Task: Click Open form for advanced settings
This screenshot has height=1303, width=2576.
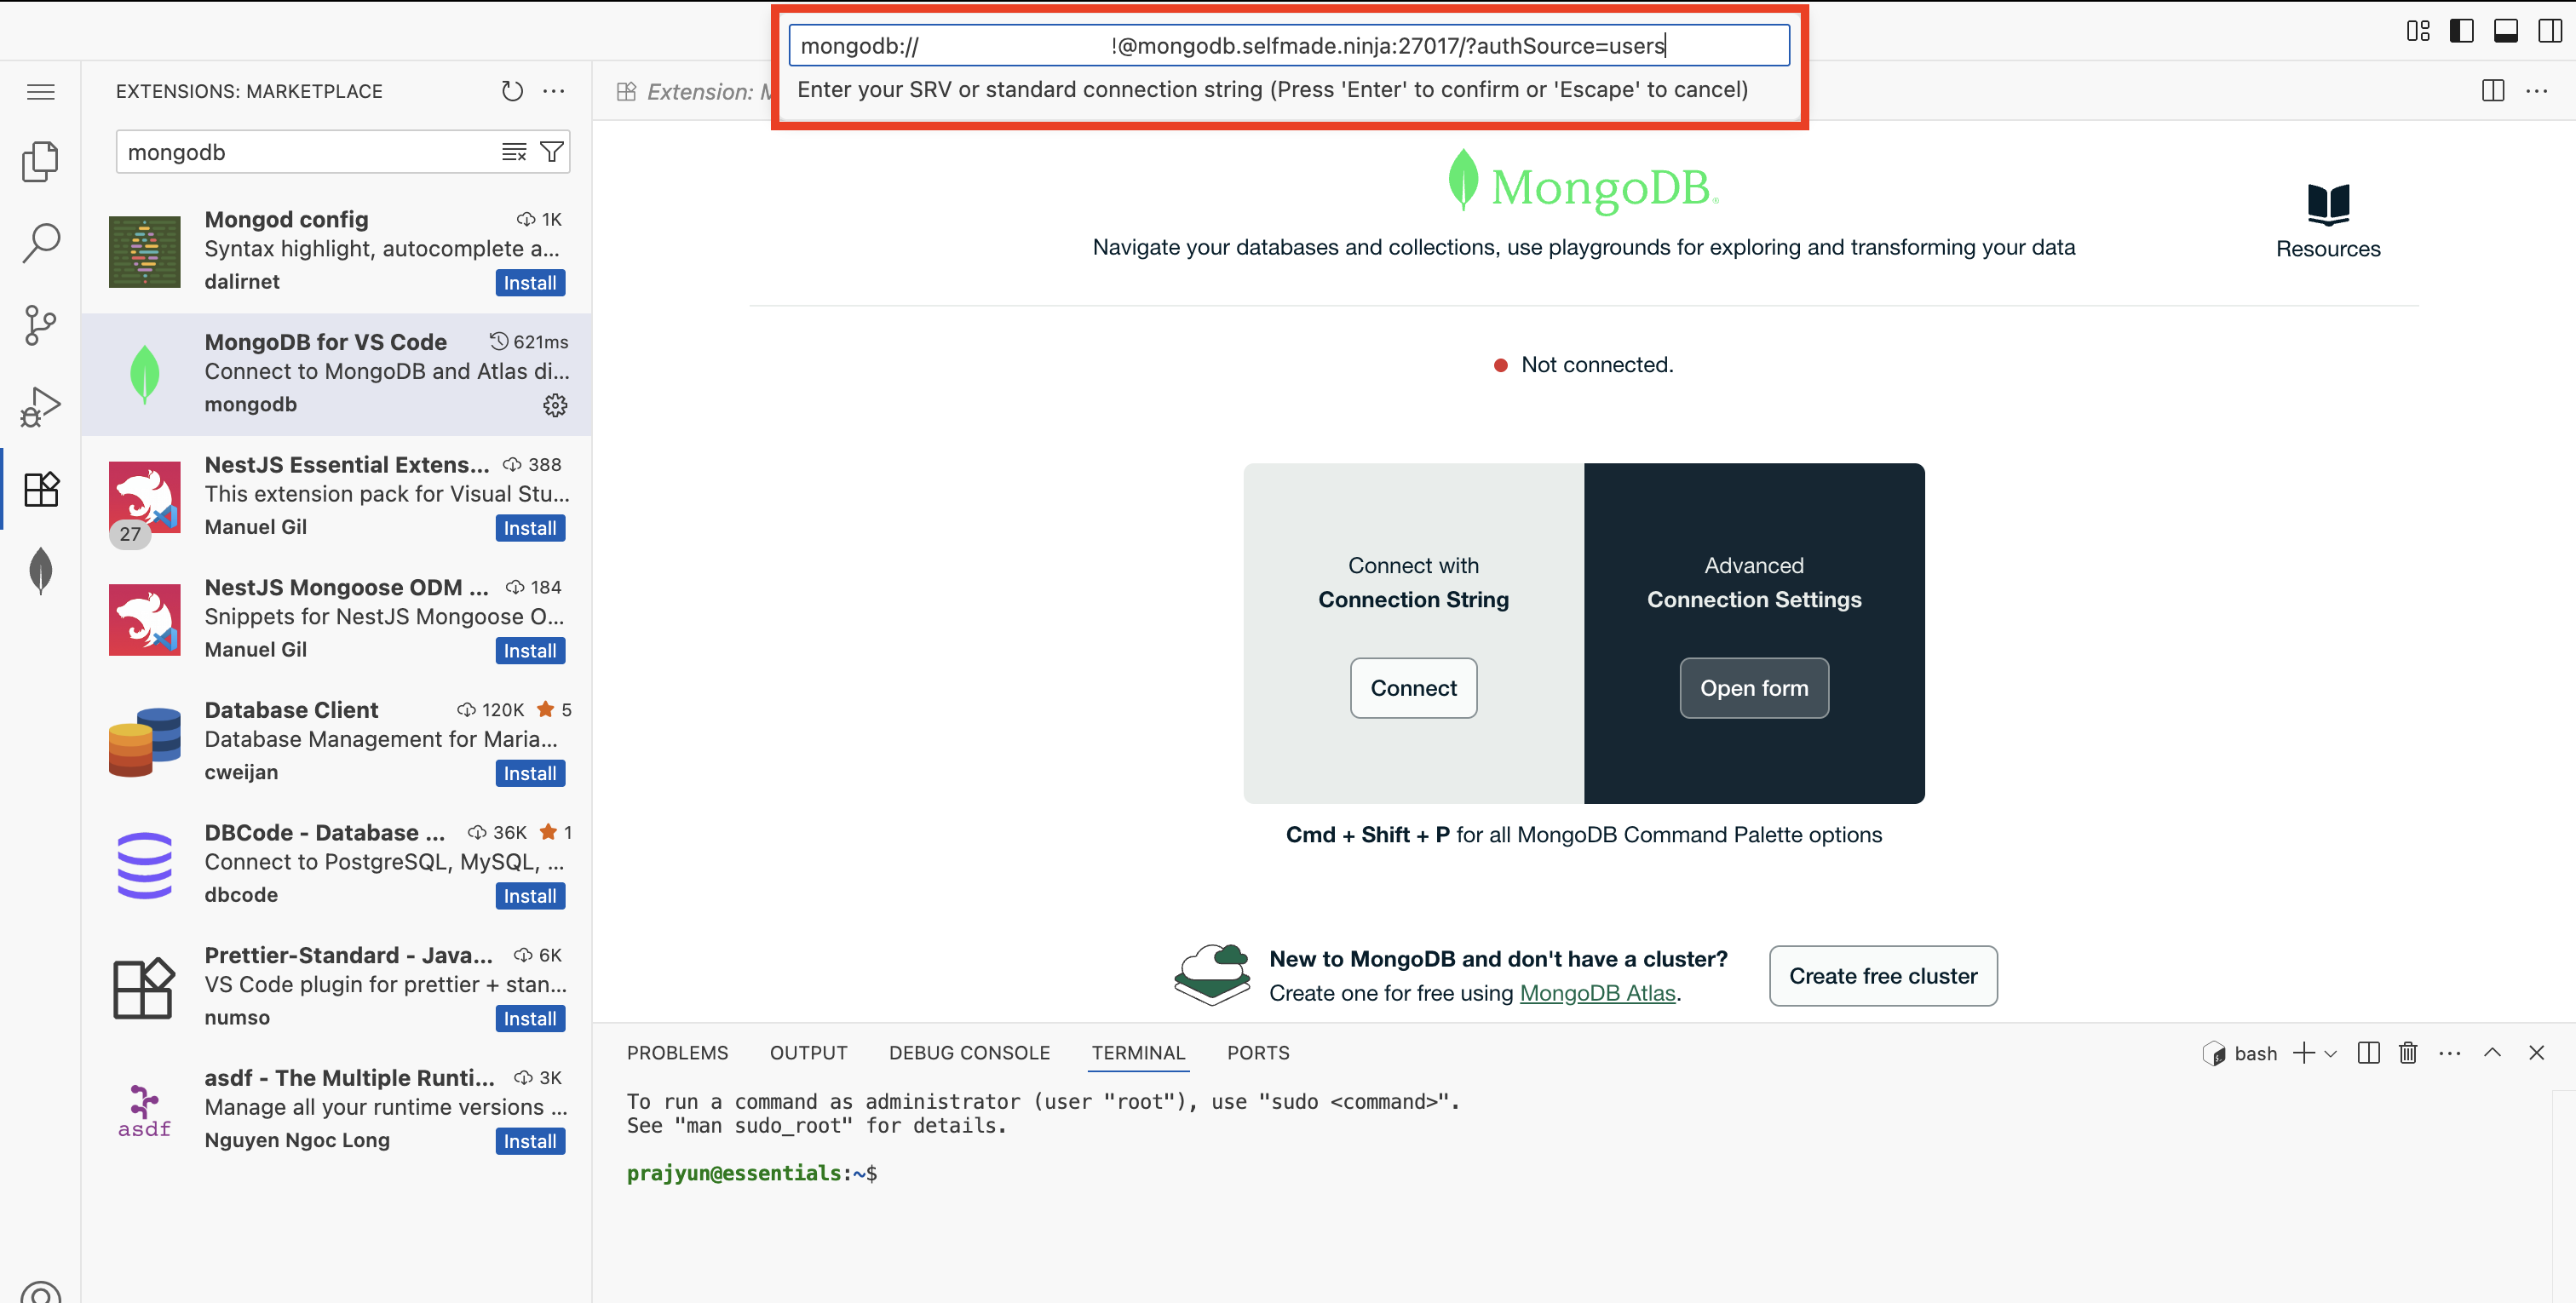Action: [x=1754, y=688]
